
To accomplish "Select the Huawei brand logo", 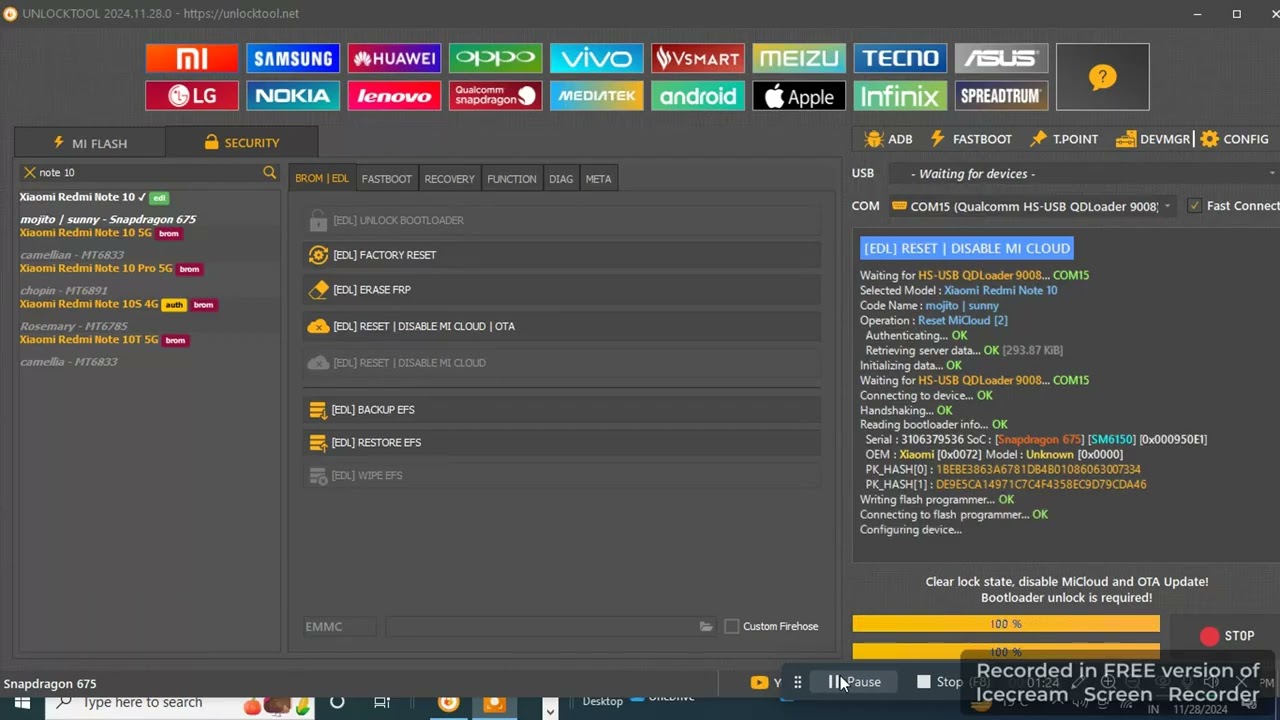I will tap(394, 58).
